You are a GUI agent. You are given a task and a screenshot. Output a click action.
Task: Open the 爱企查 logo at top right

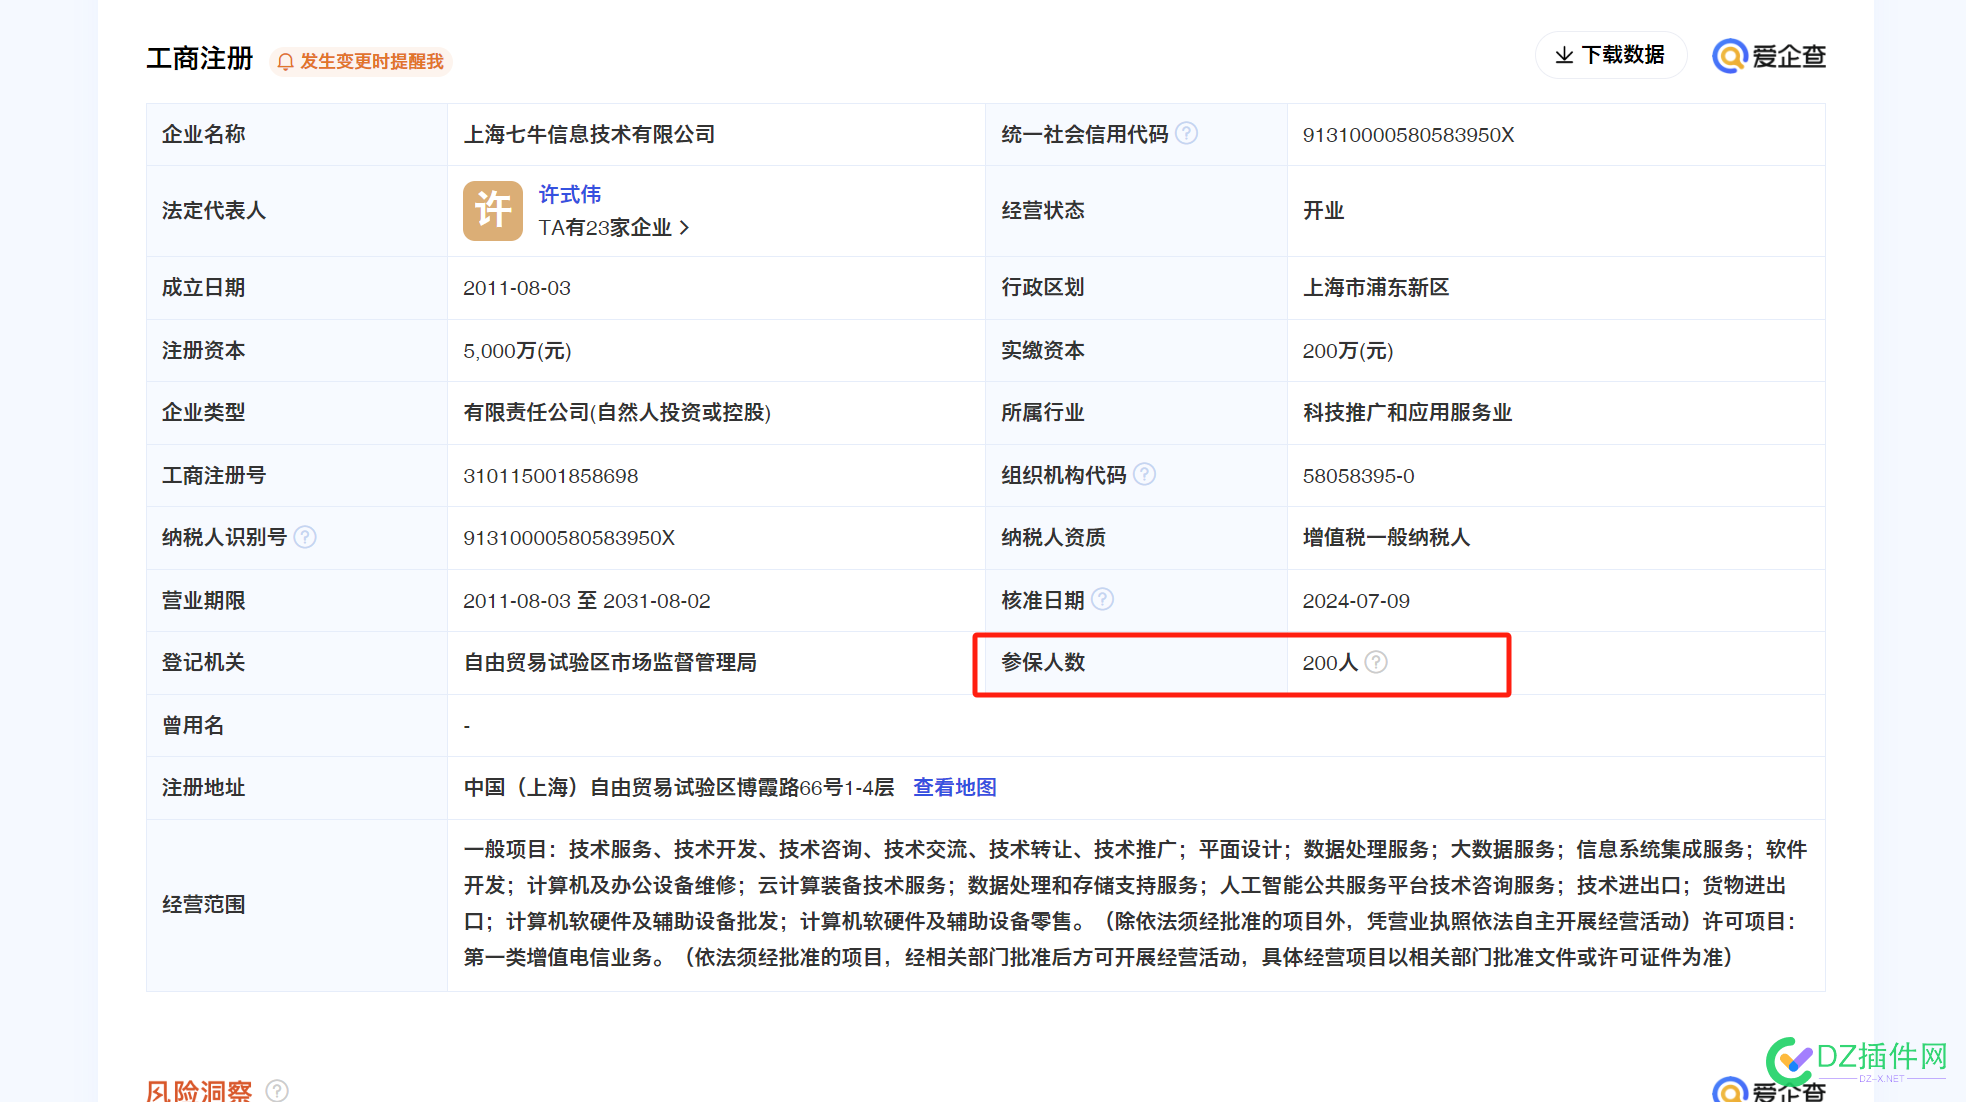pyautogui.click(x=1769, y=56)
